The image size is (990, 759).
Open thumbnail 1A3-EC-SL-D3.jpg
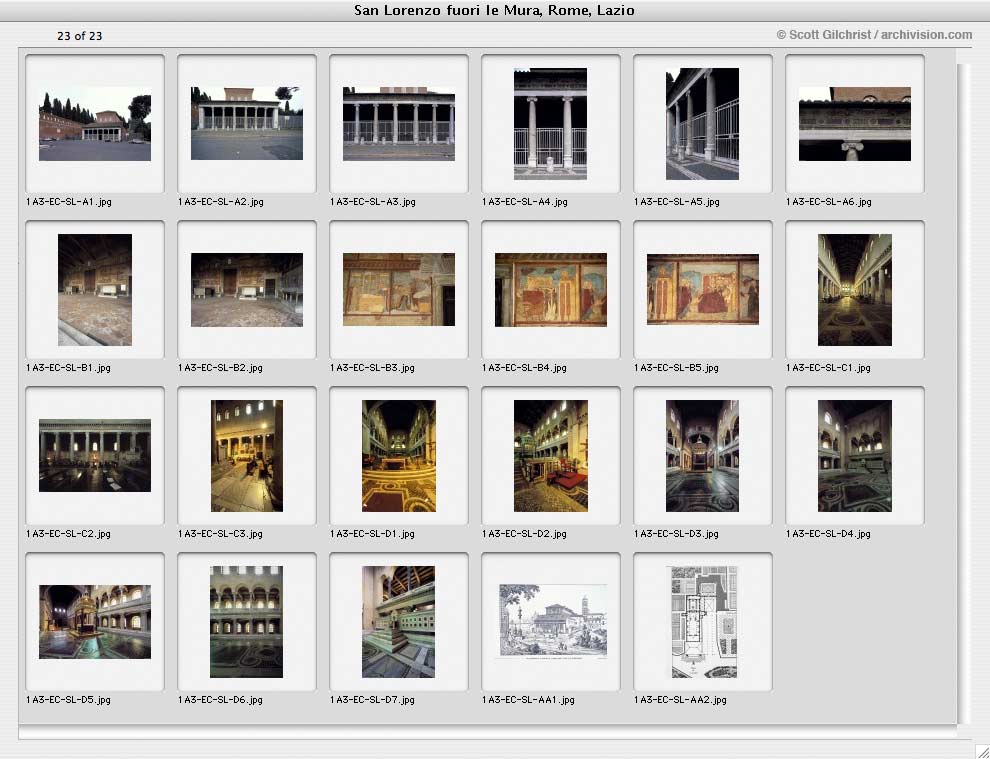(x=703, y=456)
